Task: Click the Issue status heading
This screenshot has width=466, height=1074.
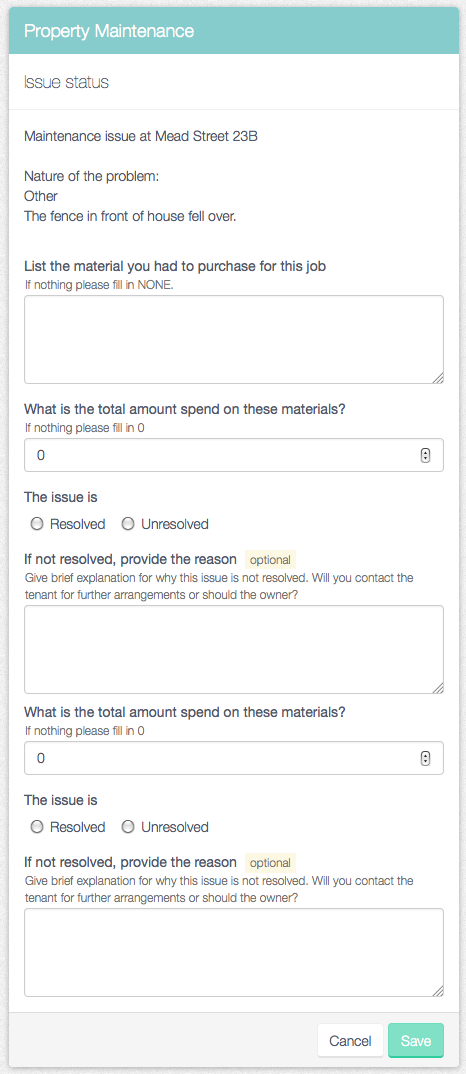Action: click(66, 83)
